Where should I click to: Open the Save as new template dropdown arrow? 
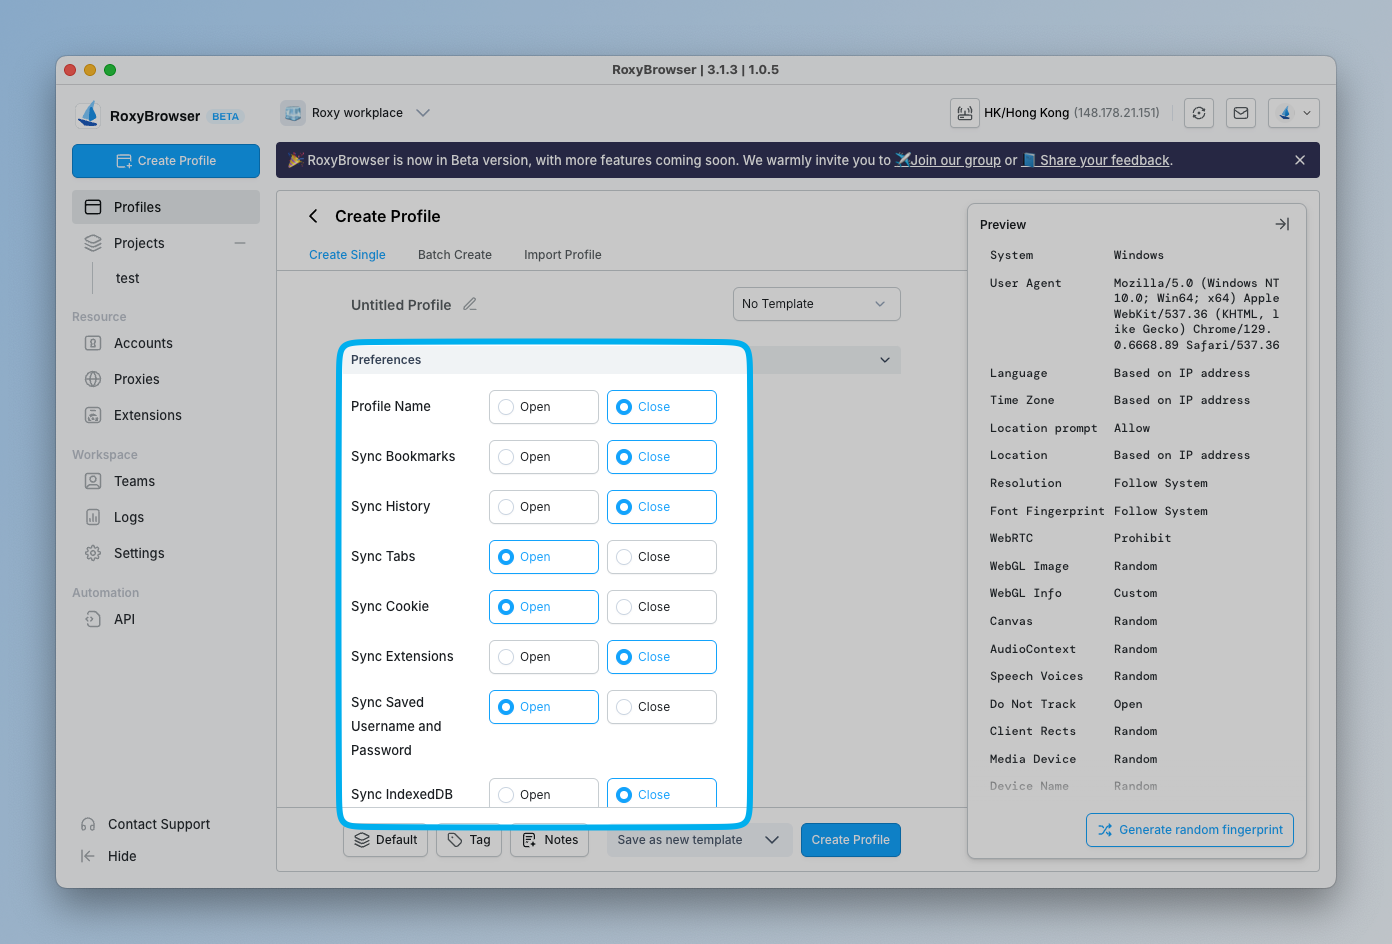point(772,840)
